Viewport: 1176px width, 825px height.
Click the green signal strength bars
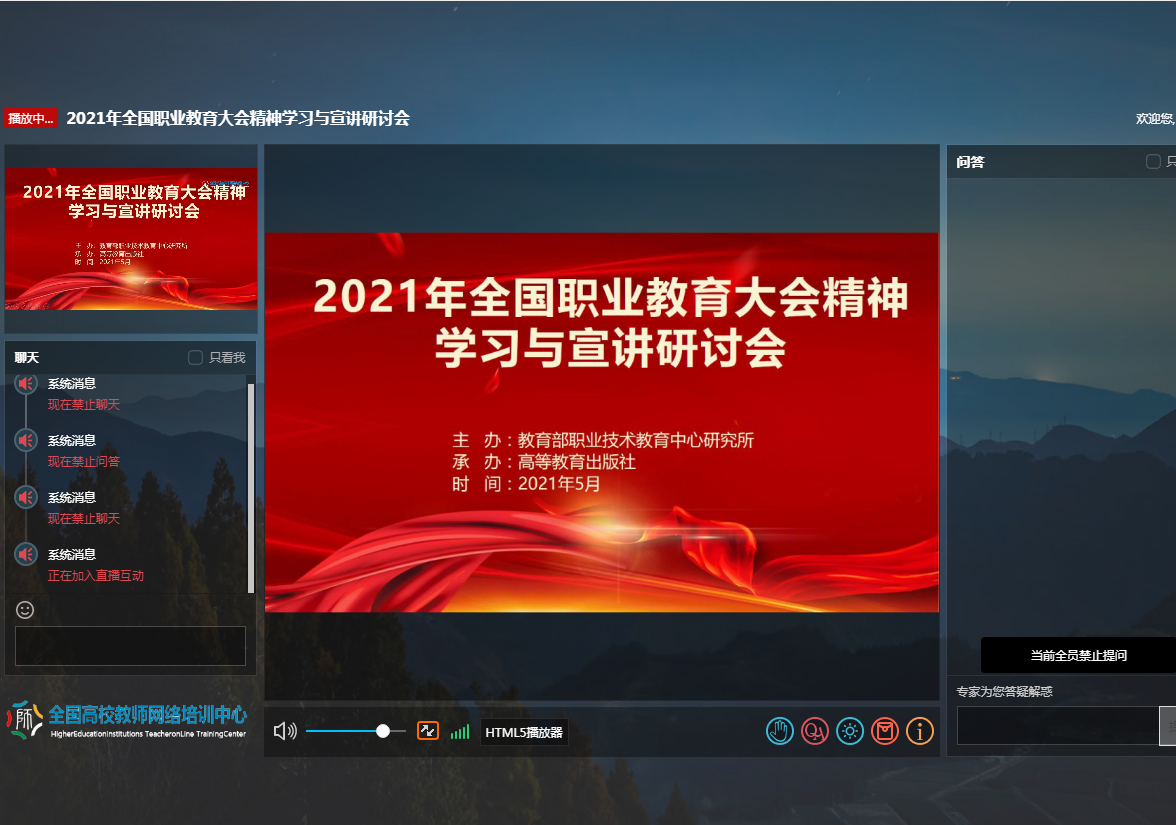tap(460, 732)
